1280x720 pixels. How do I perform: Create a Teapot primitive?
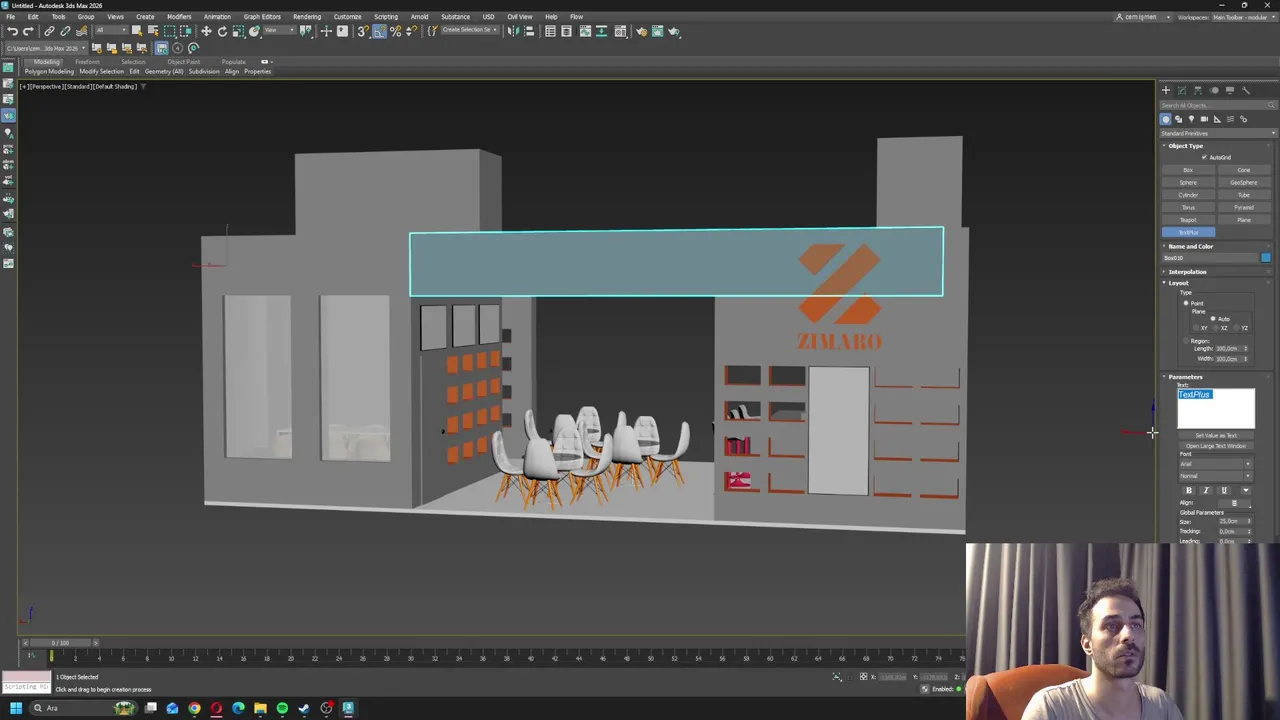point(1188,220)
